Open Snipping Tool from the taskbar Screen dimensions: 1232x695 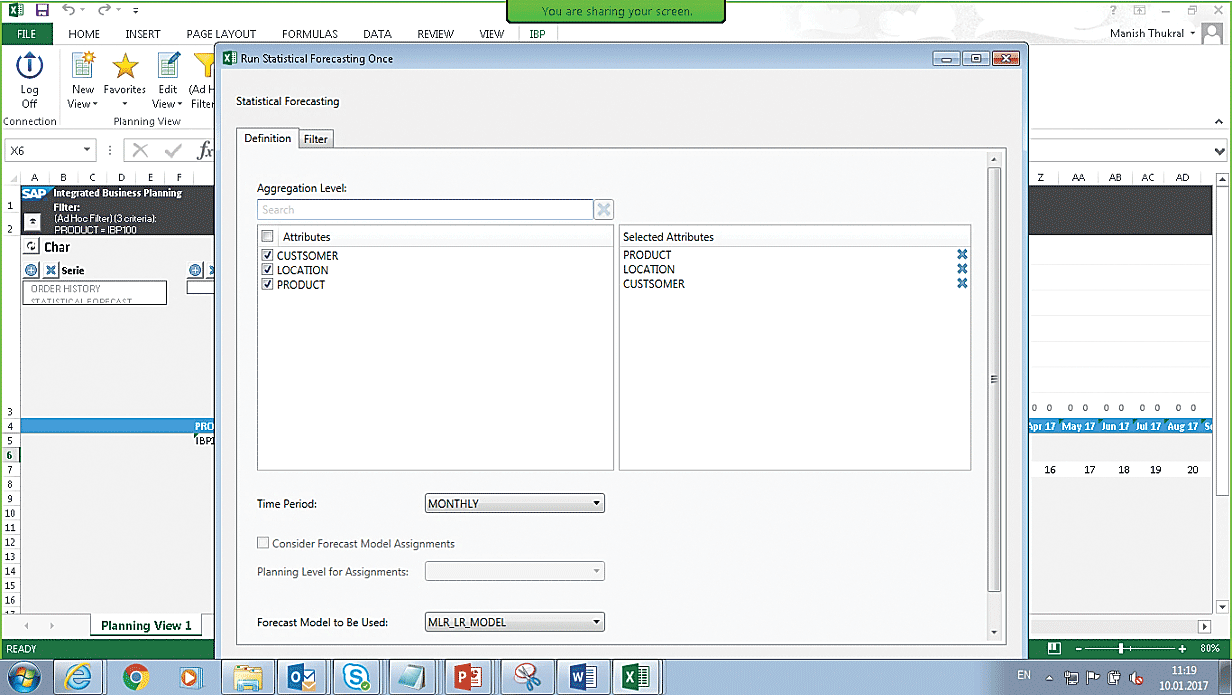click(x=526, y=677)
